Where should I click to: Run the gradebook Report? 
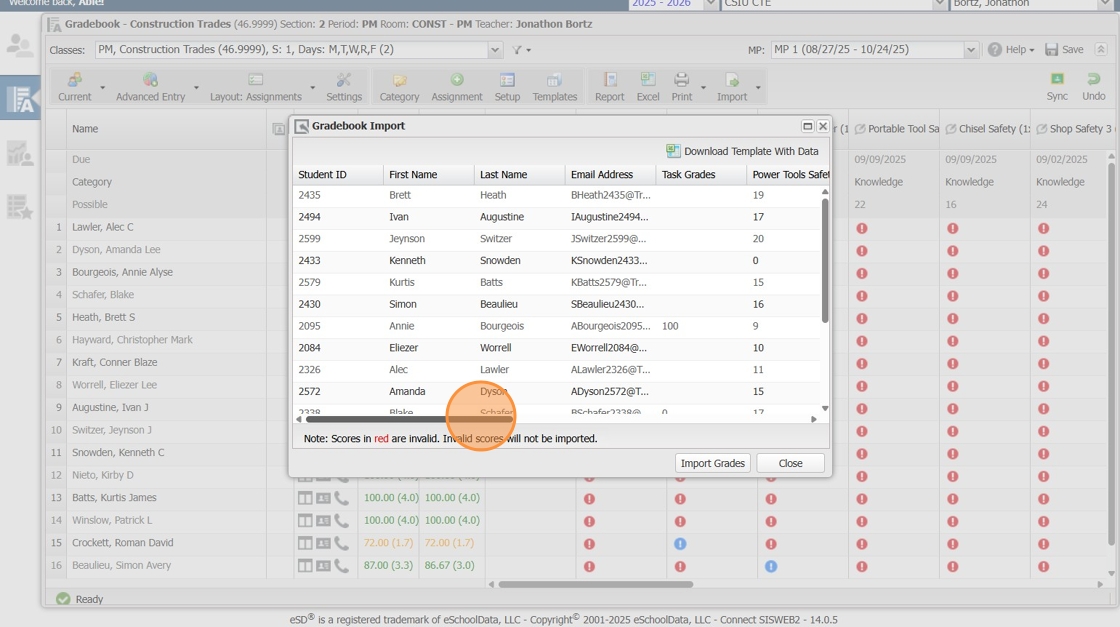[609, 87]
